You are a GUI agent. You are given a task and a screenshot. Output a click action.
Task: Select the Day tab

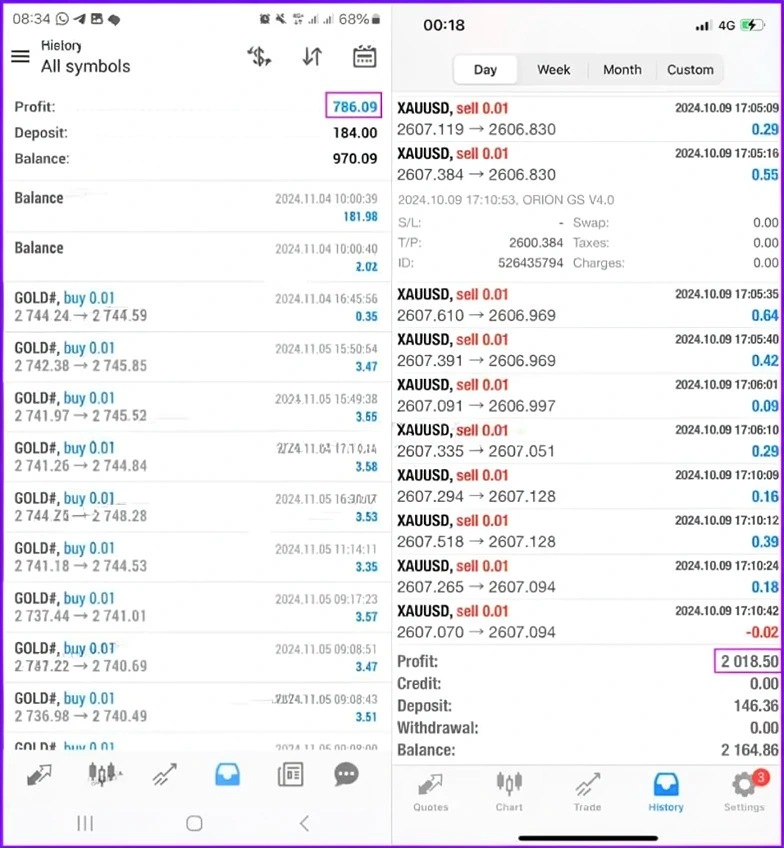pos(485,70)
